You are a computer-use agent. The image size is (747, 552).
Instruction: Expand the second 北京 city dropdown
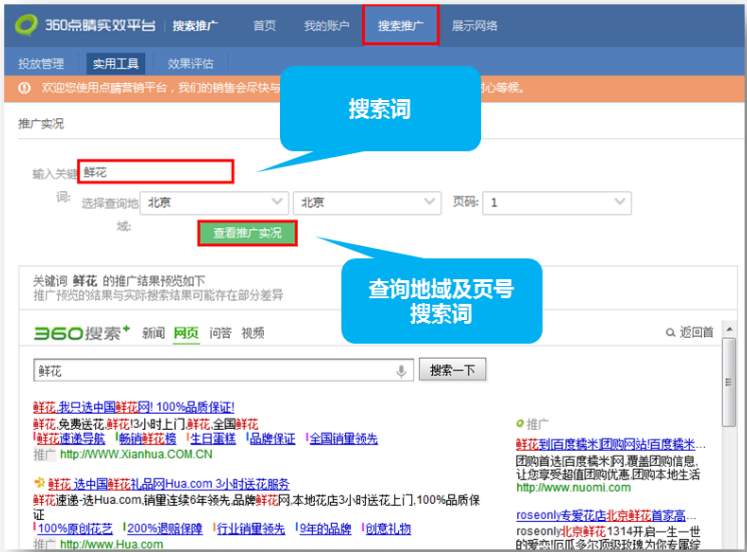click(x=367, y=203)
